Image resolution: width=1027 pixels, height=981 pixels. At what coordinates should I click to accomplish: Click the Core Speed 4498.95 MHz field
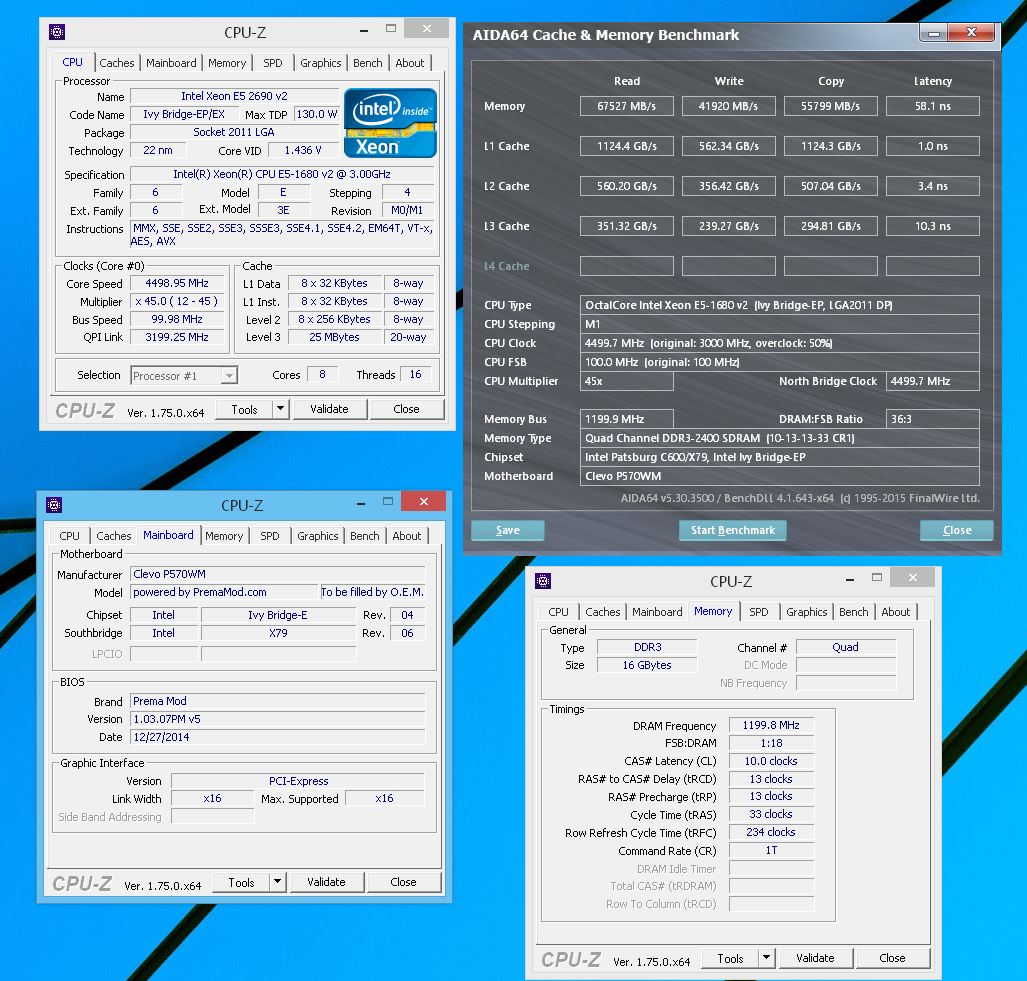point(177,284)
